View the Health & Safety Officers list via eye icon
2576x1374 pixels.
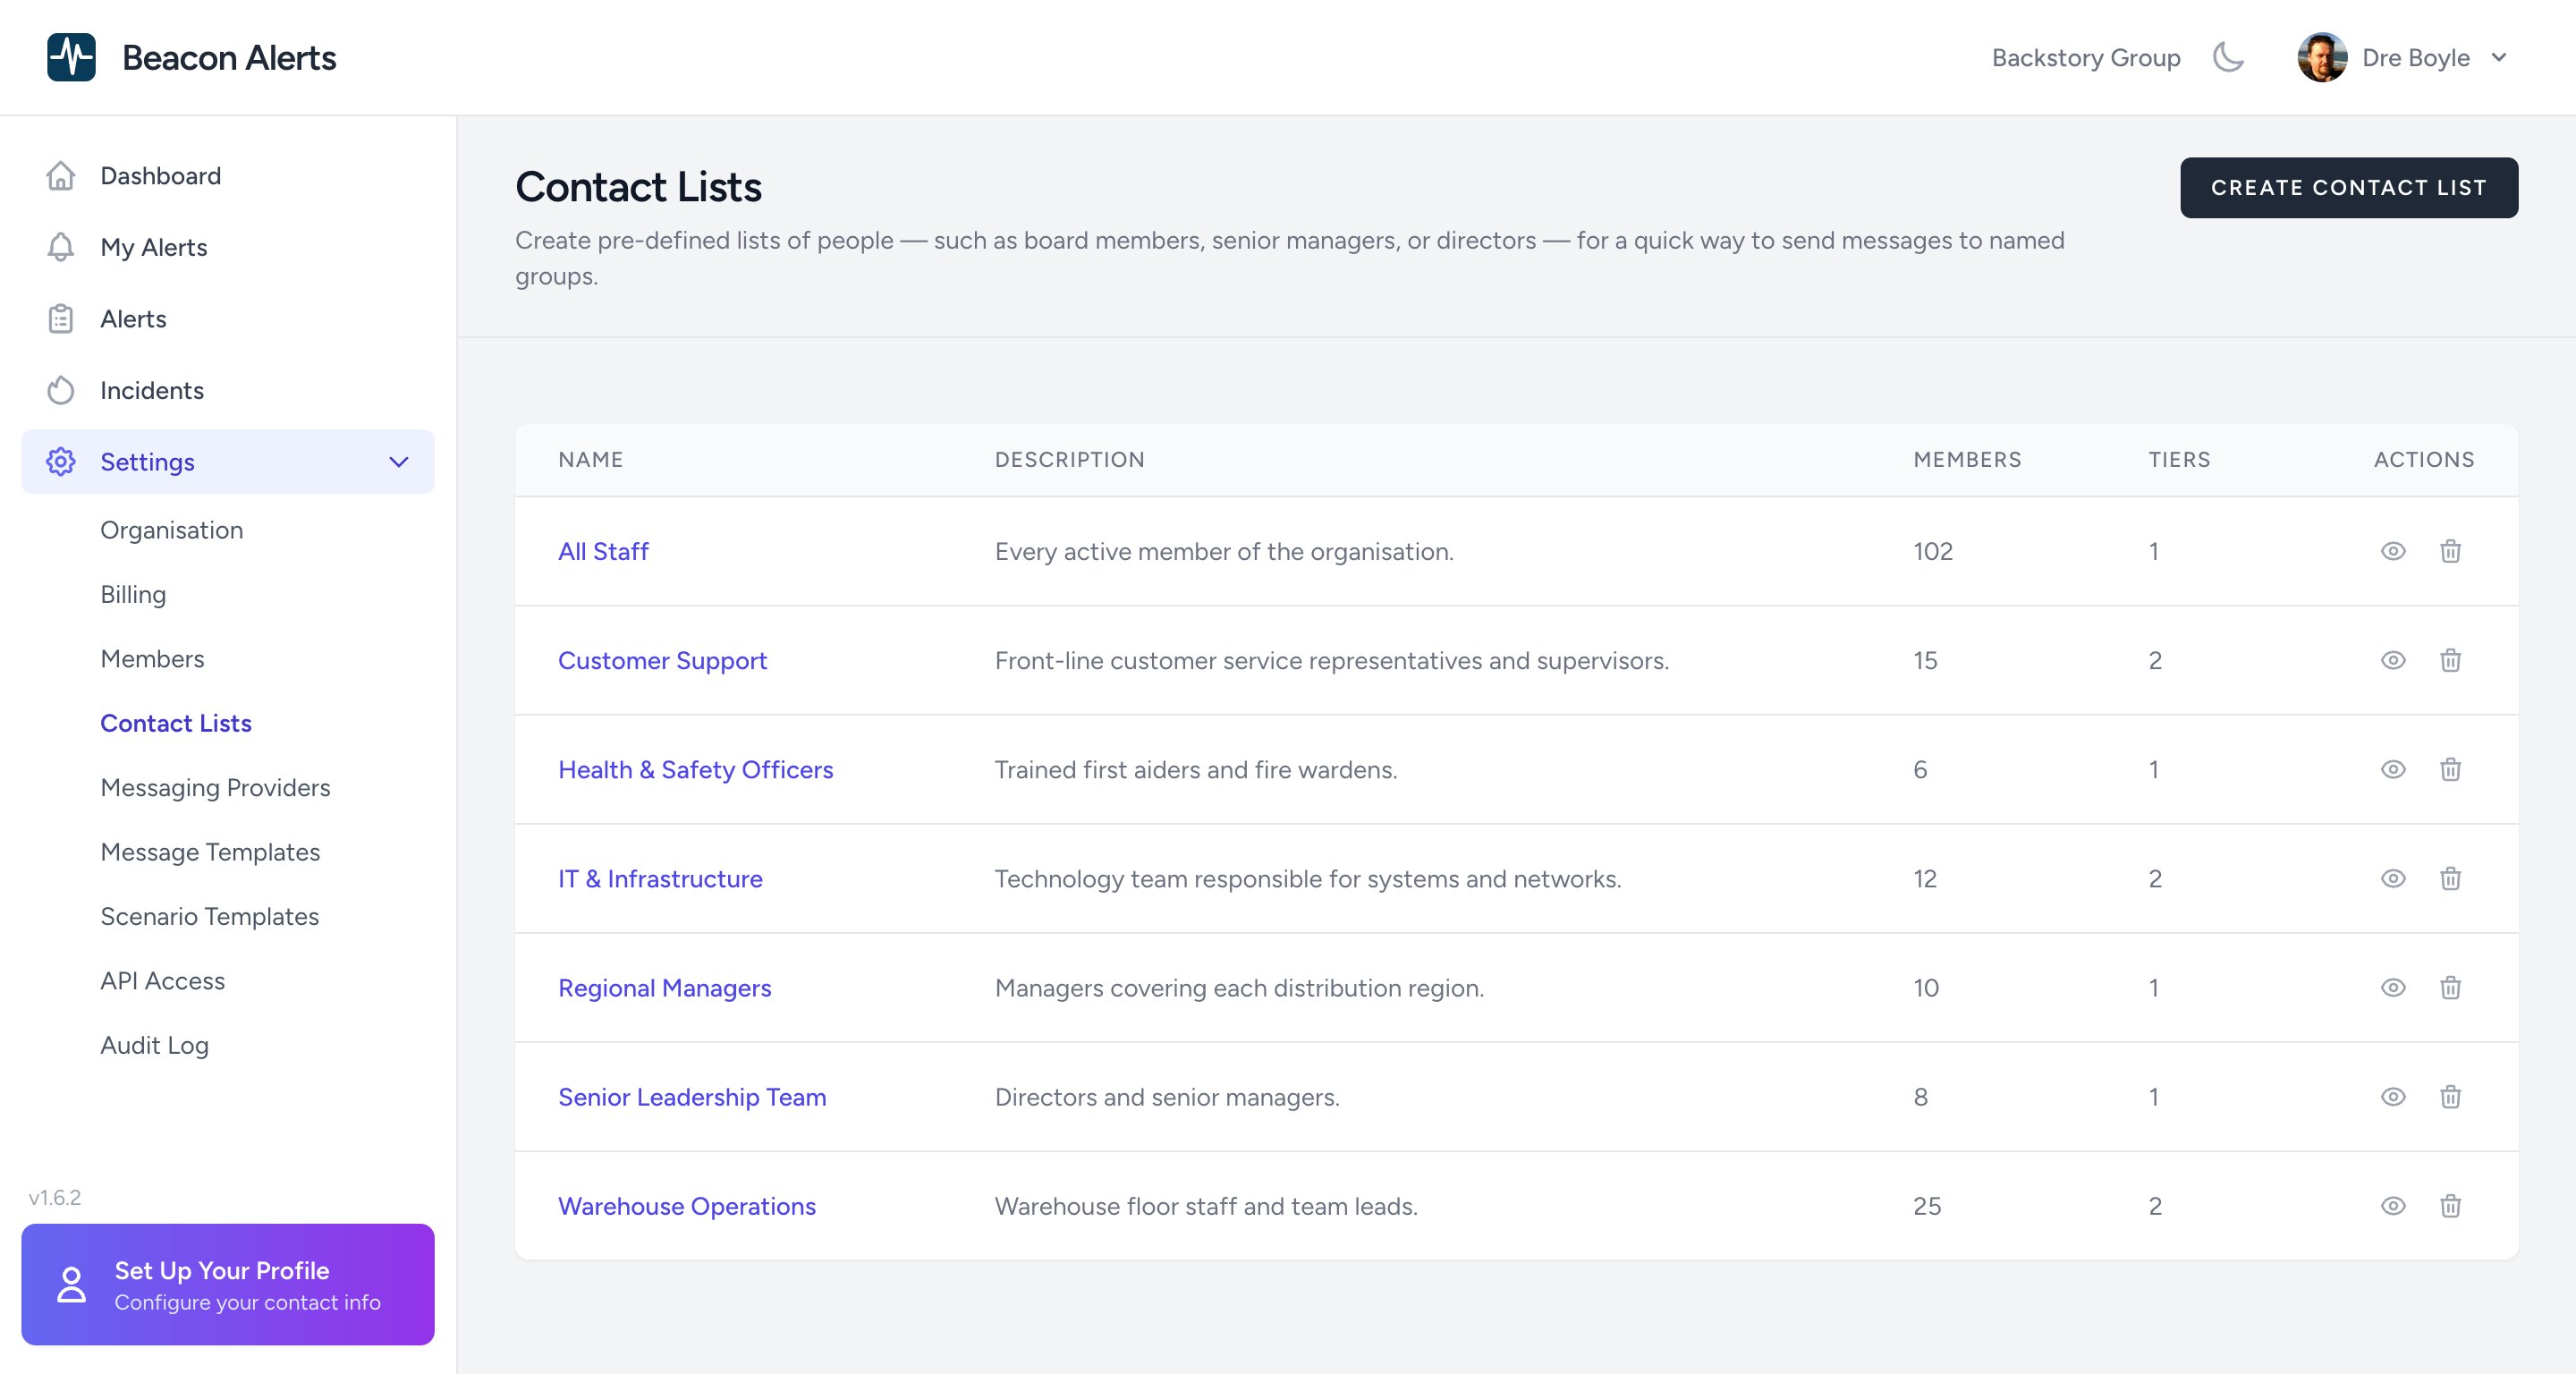(2392, 769)
